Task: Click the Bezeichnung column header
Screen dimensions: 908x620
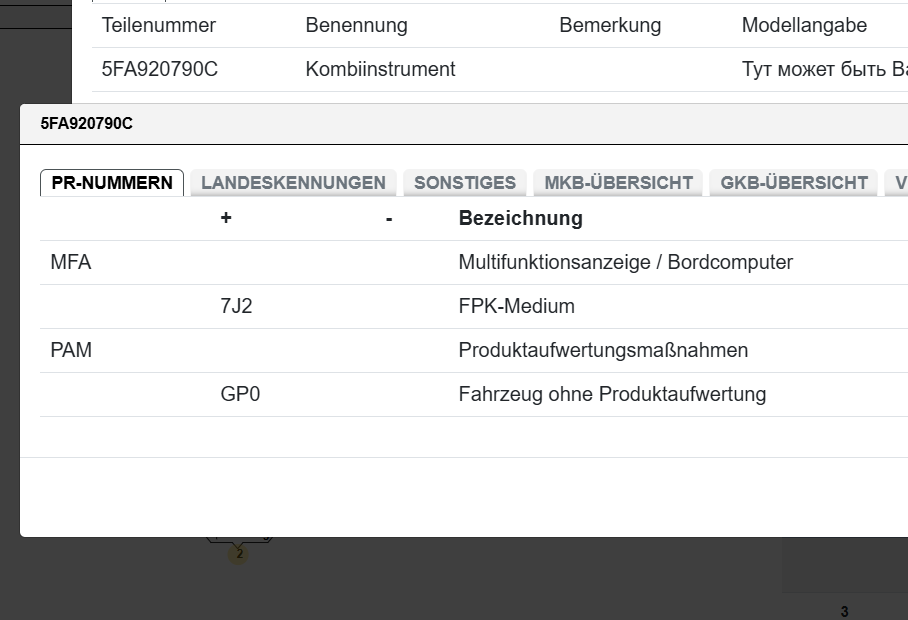Action: coord(520,218)
